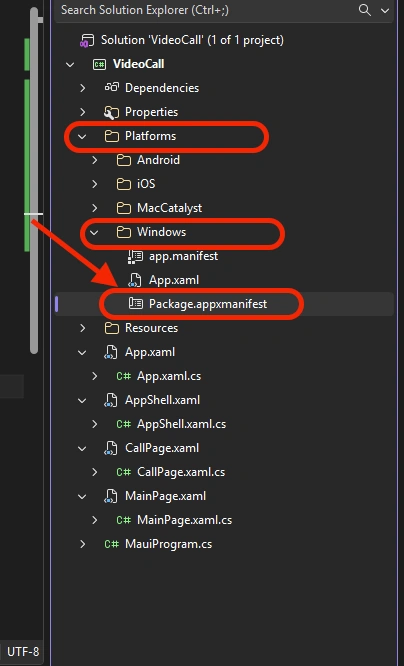Select the Solution 'VideoCall' node icon

click(88, 41)
